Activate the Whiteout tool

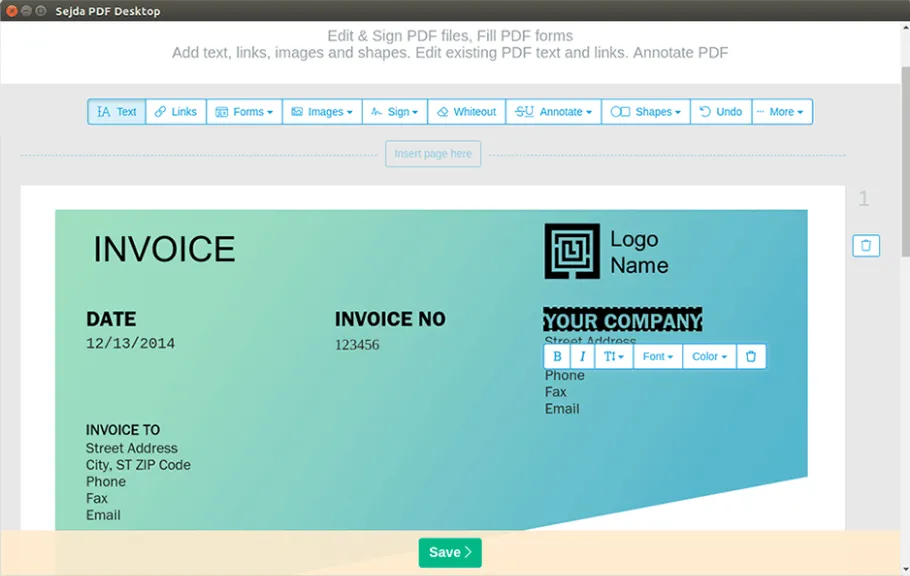pos(467,111)
